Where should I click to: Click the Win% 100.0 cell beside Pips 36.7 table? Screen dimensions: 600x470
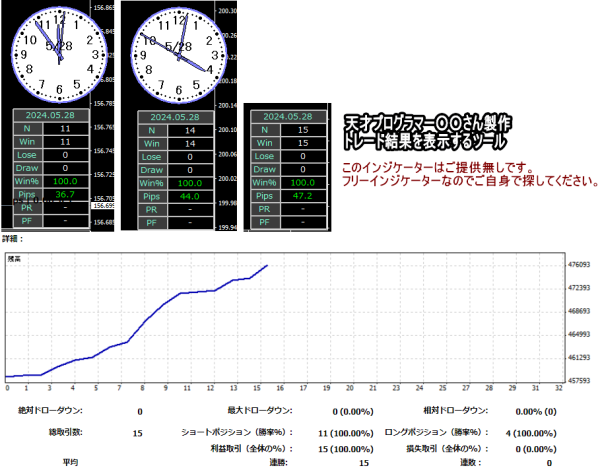pos(65,181)
